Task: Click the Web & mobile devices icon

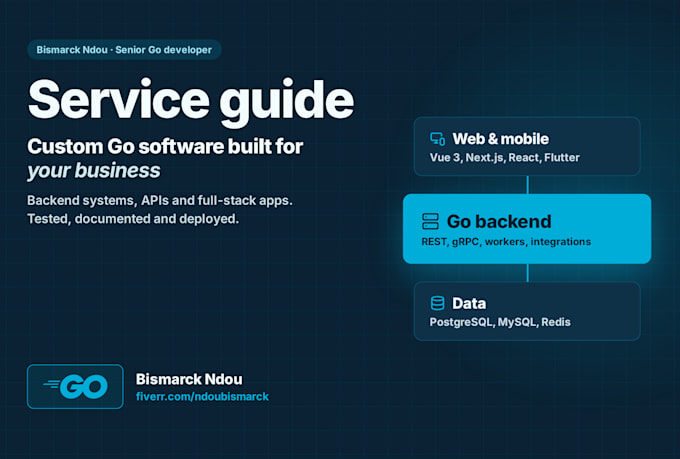Action: (x=437, y=139)
